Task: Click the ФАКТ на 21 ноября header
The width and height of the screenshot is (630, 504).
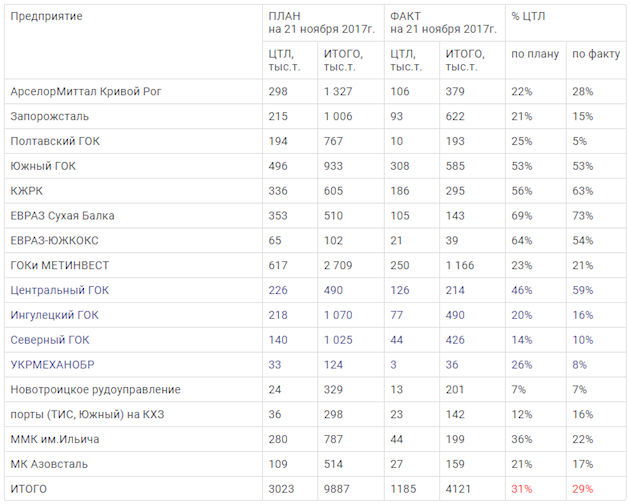Action: pos(441,23)
